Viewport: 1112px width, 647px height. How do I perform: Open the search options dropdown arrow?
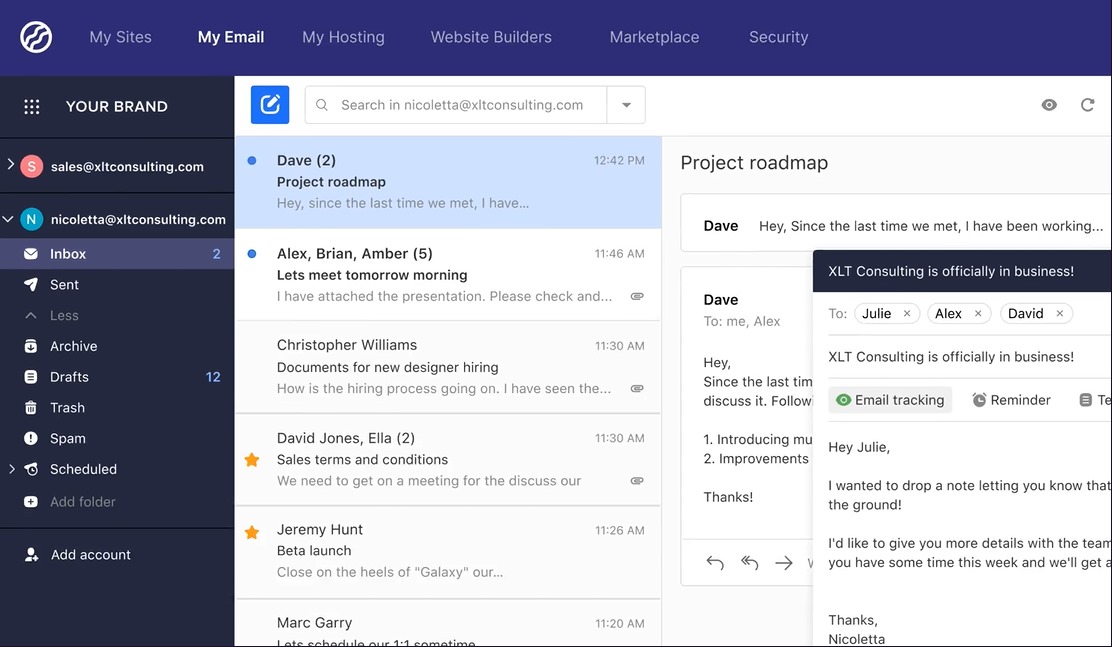tap(626, 105)
